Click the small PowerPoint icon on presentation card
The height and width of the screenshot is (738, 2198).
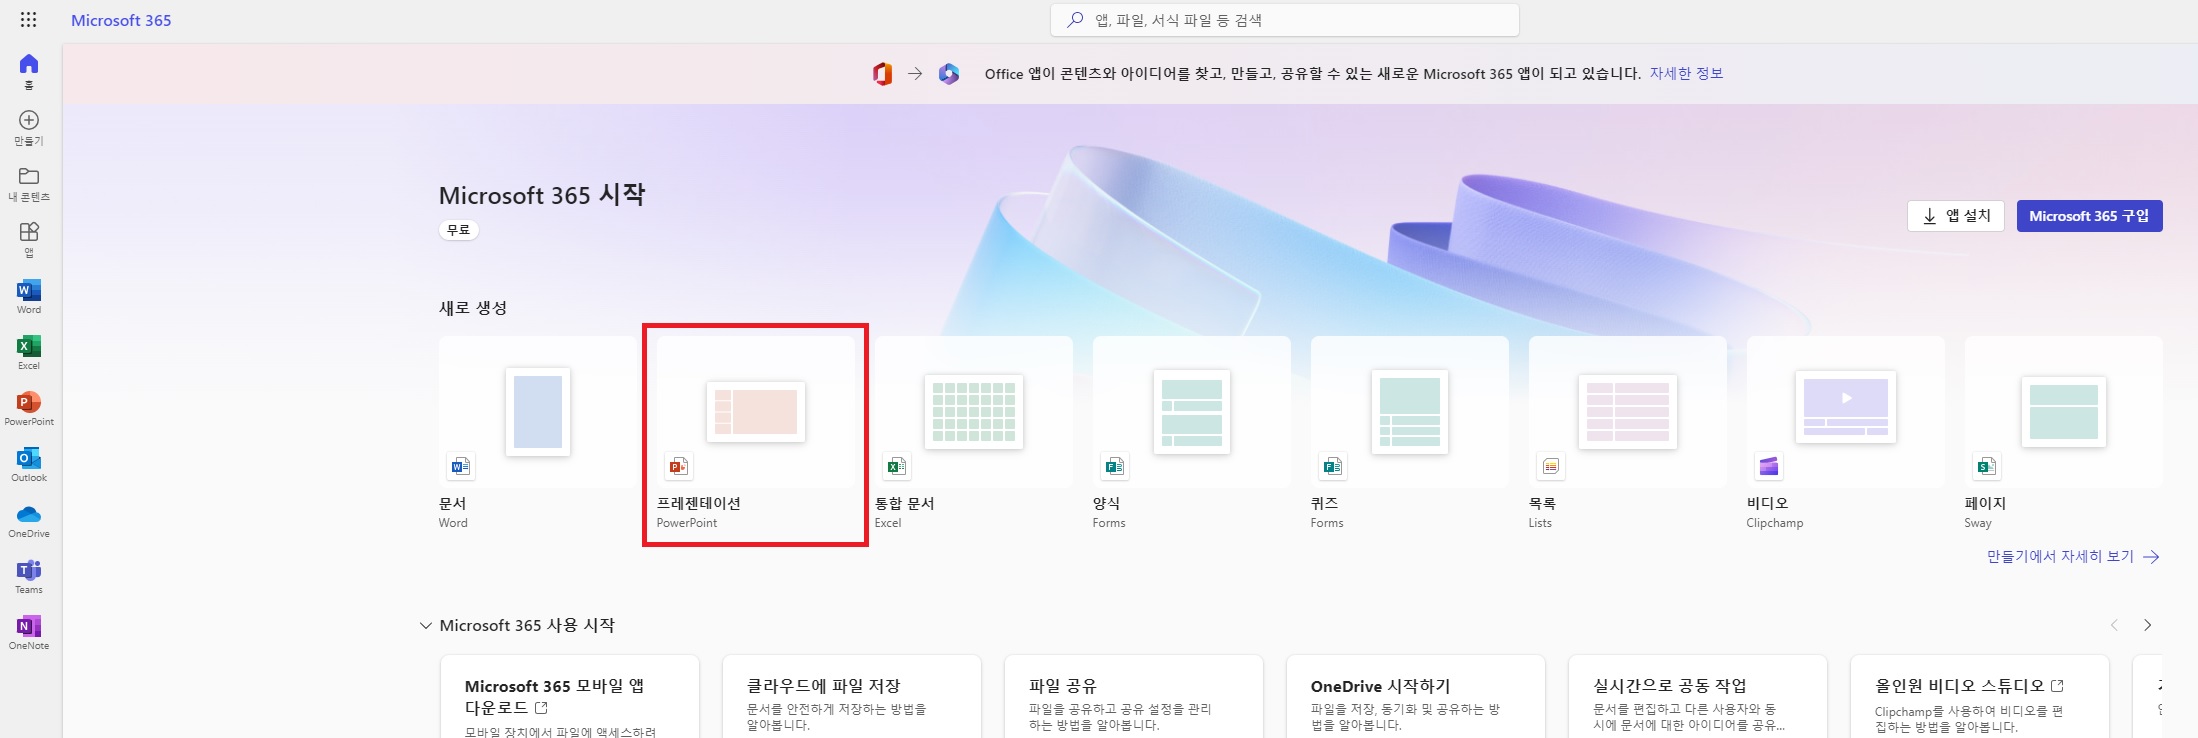[679, 466]
